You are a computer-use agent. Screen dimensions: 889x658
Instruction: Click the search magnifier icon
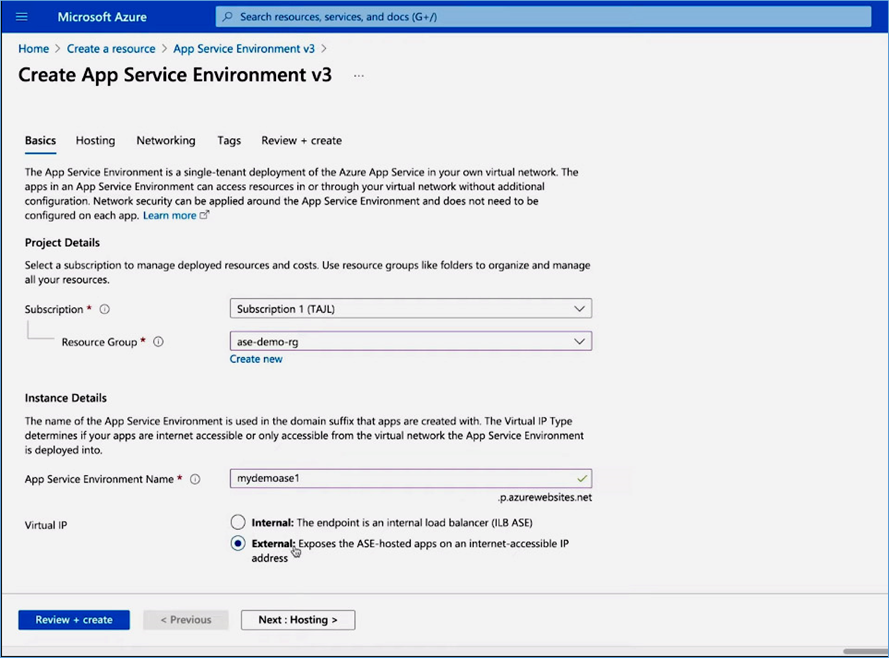point(228,16)
